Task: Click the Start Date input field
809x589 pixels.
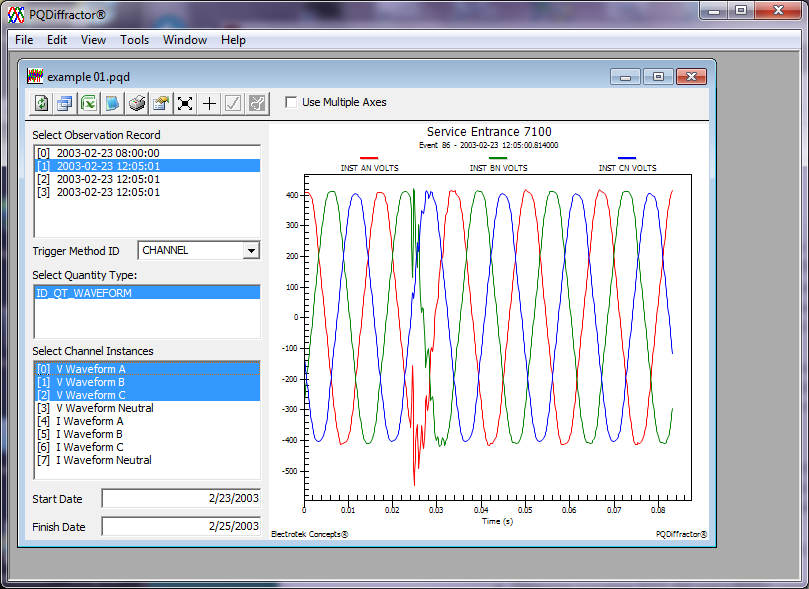Action: (x=181, y=498)
